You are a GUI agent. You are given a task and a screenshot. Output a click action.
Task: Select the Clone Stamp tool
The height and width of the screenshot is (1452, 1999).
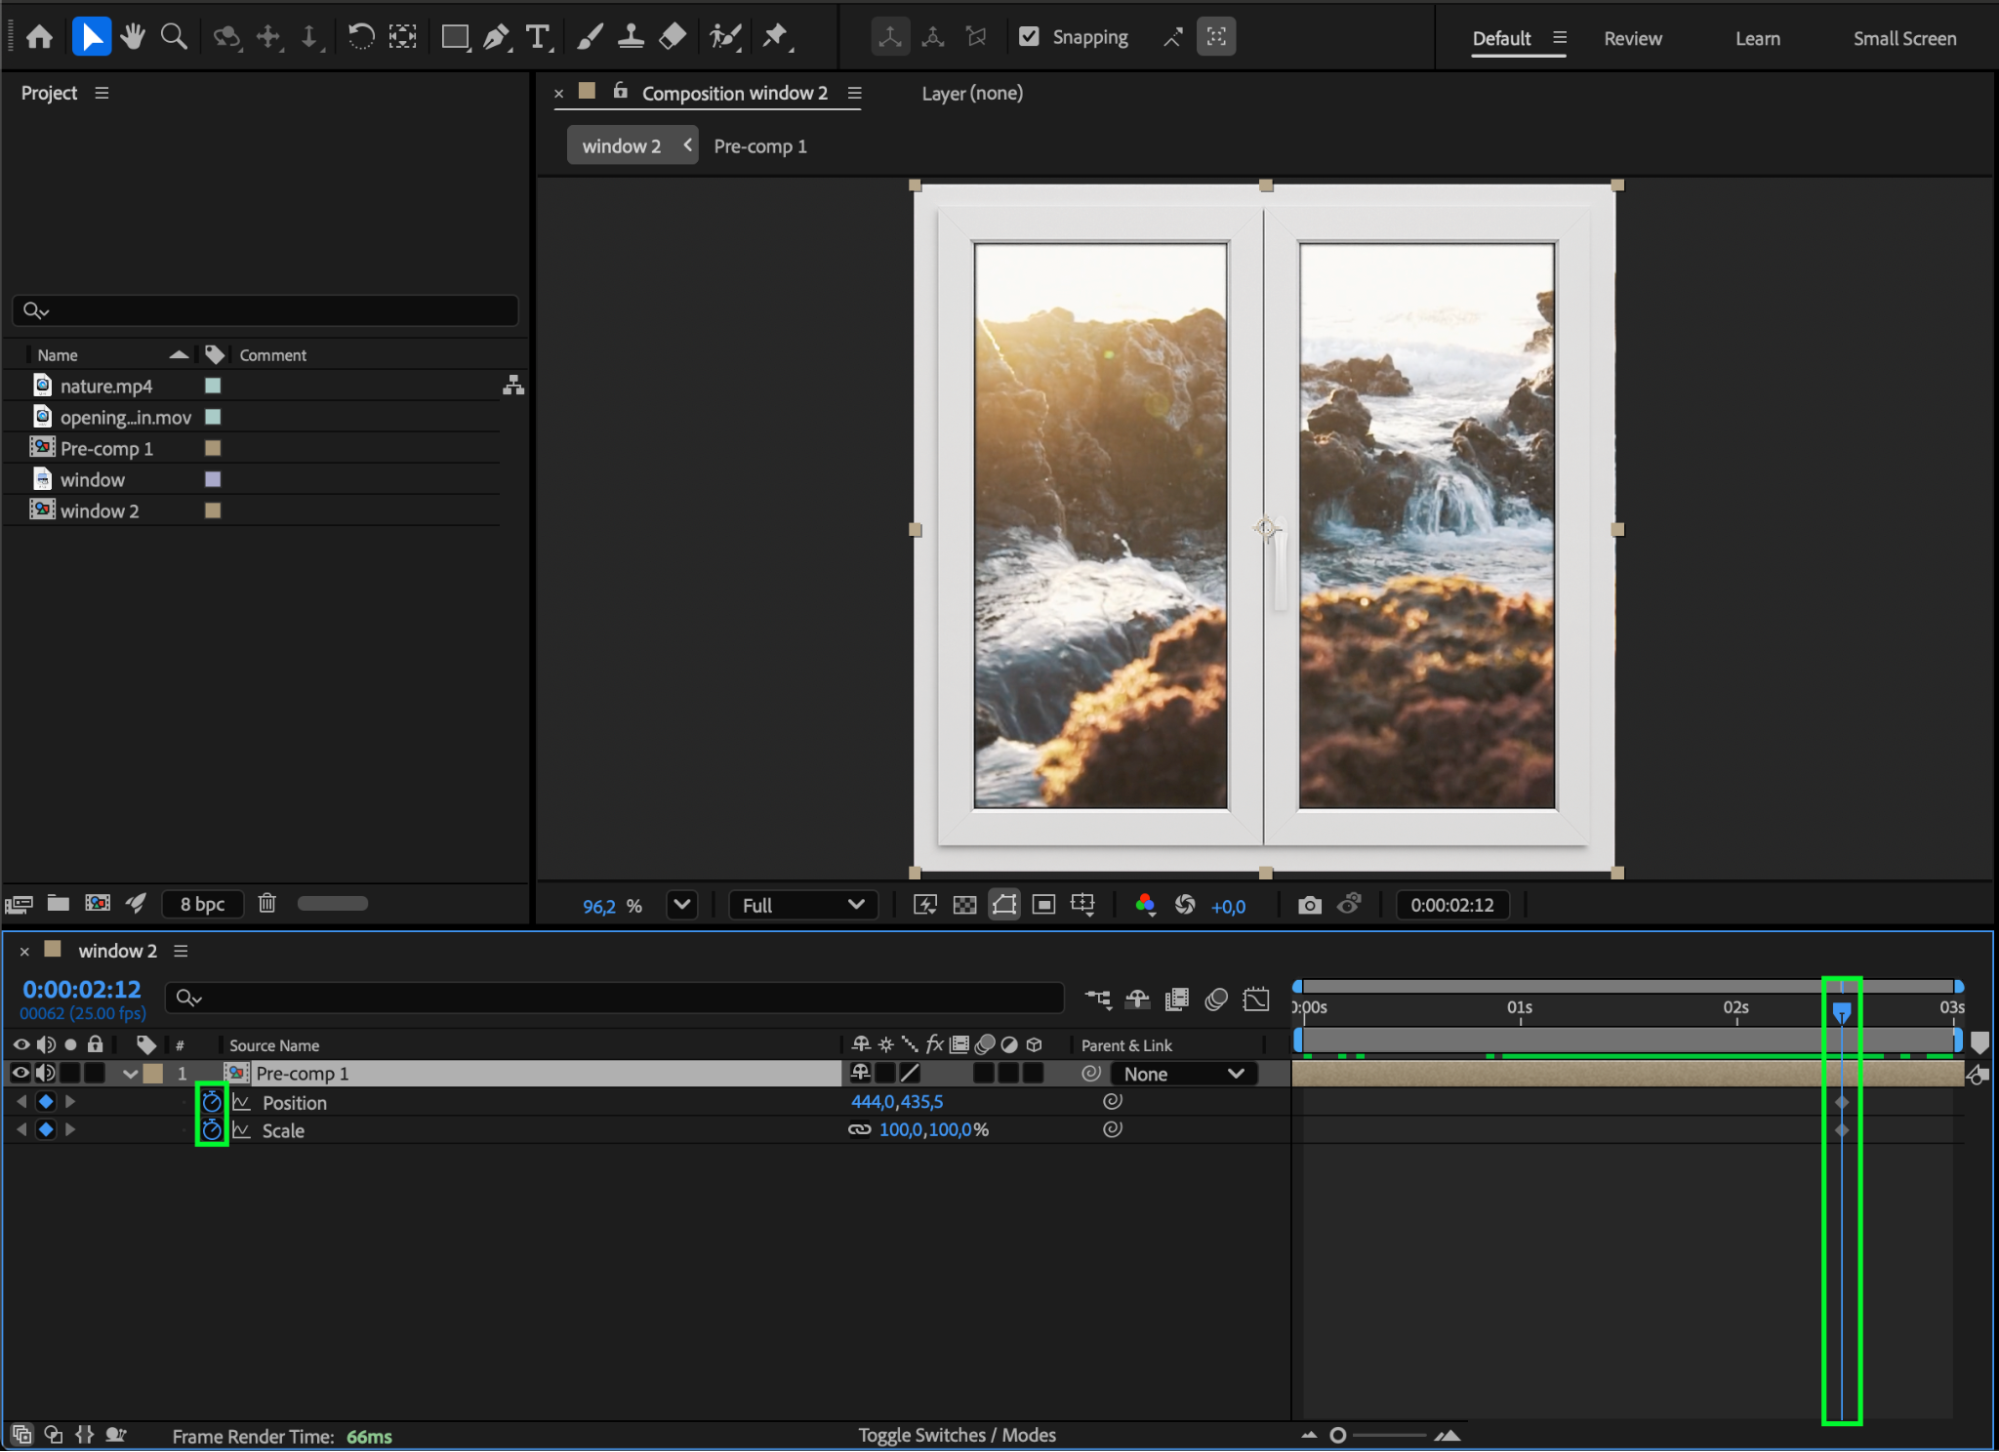pos(631,38)
